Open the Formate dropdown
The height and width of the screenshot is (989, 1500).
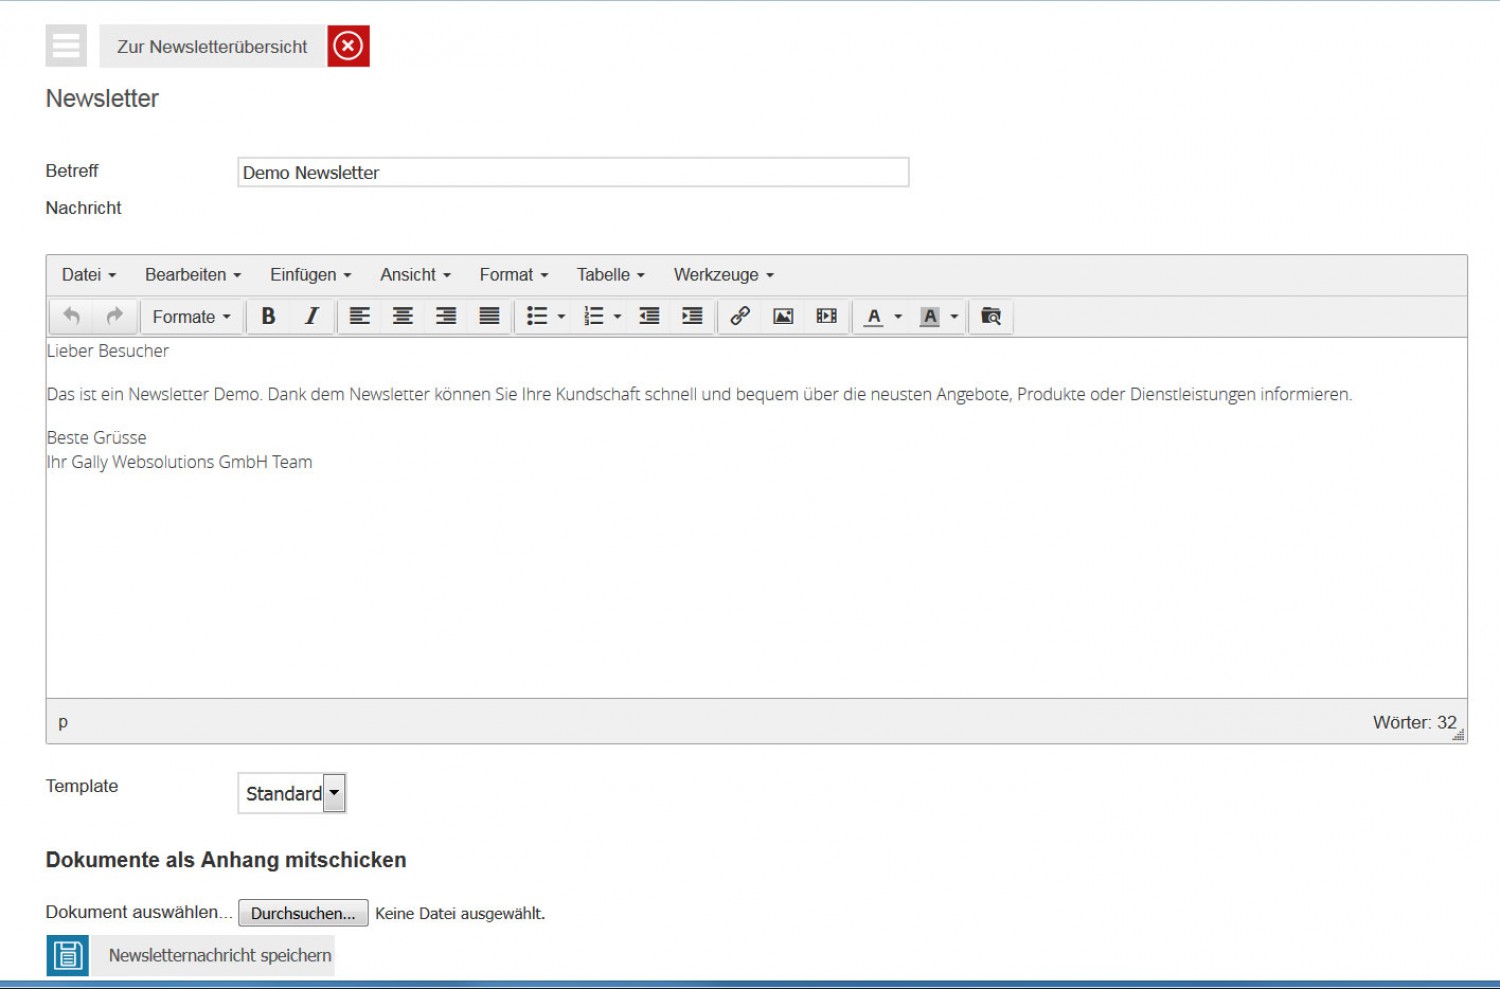pyautogui.click(x=191, y=317)
